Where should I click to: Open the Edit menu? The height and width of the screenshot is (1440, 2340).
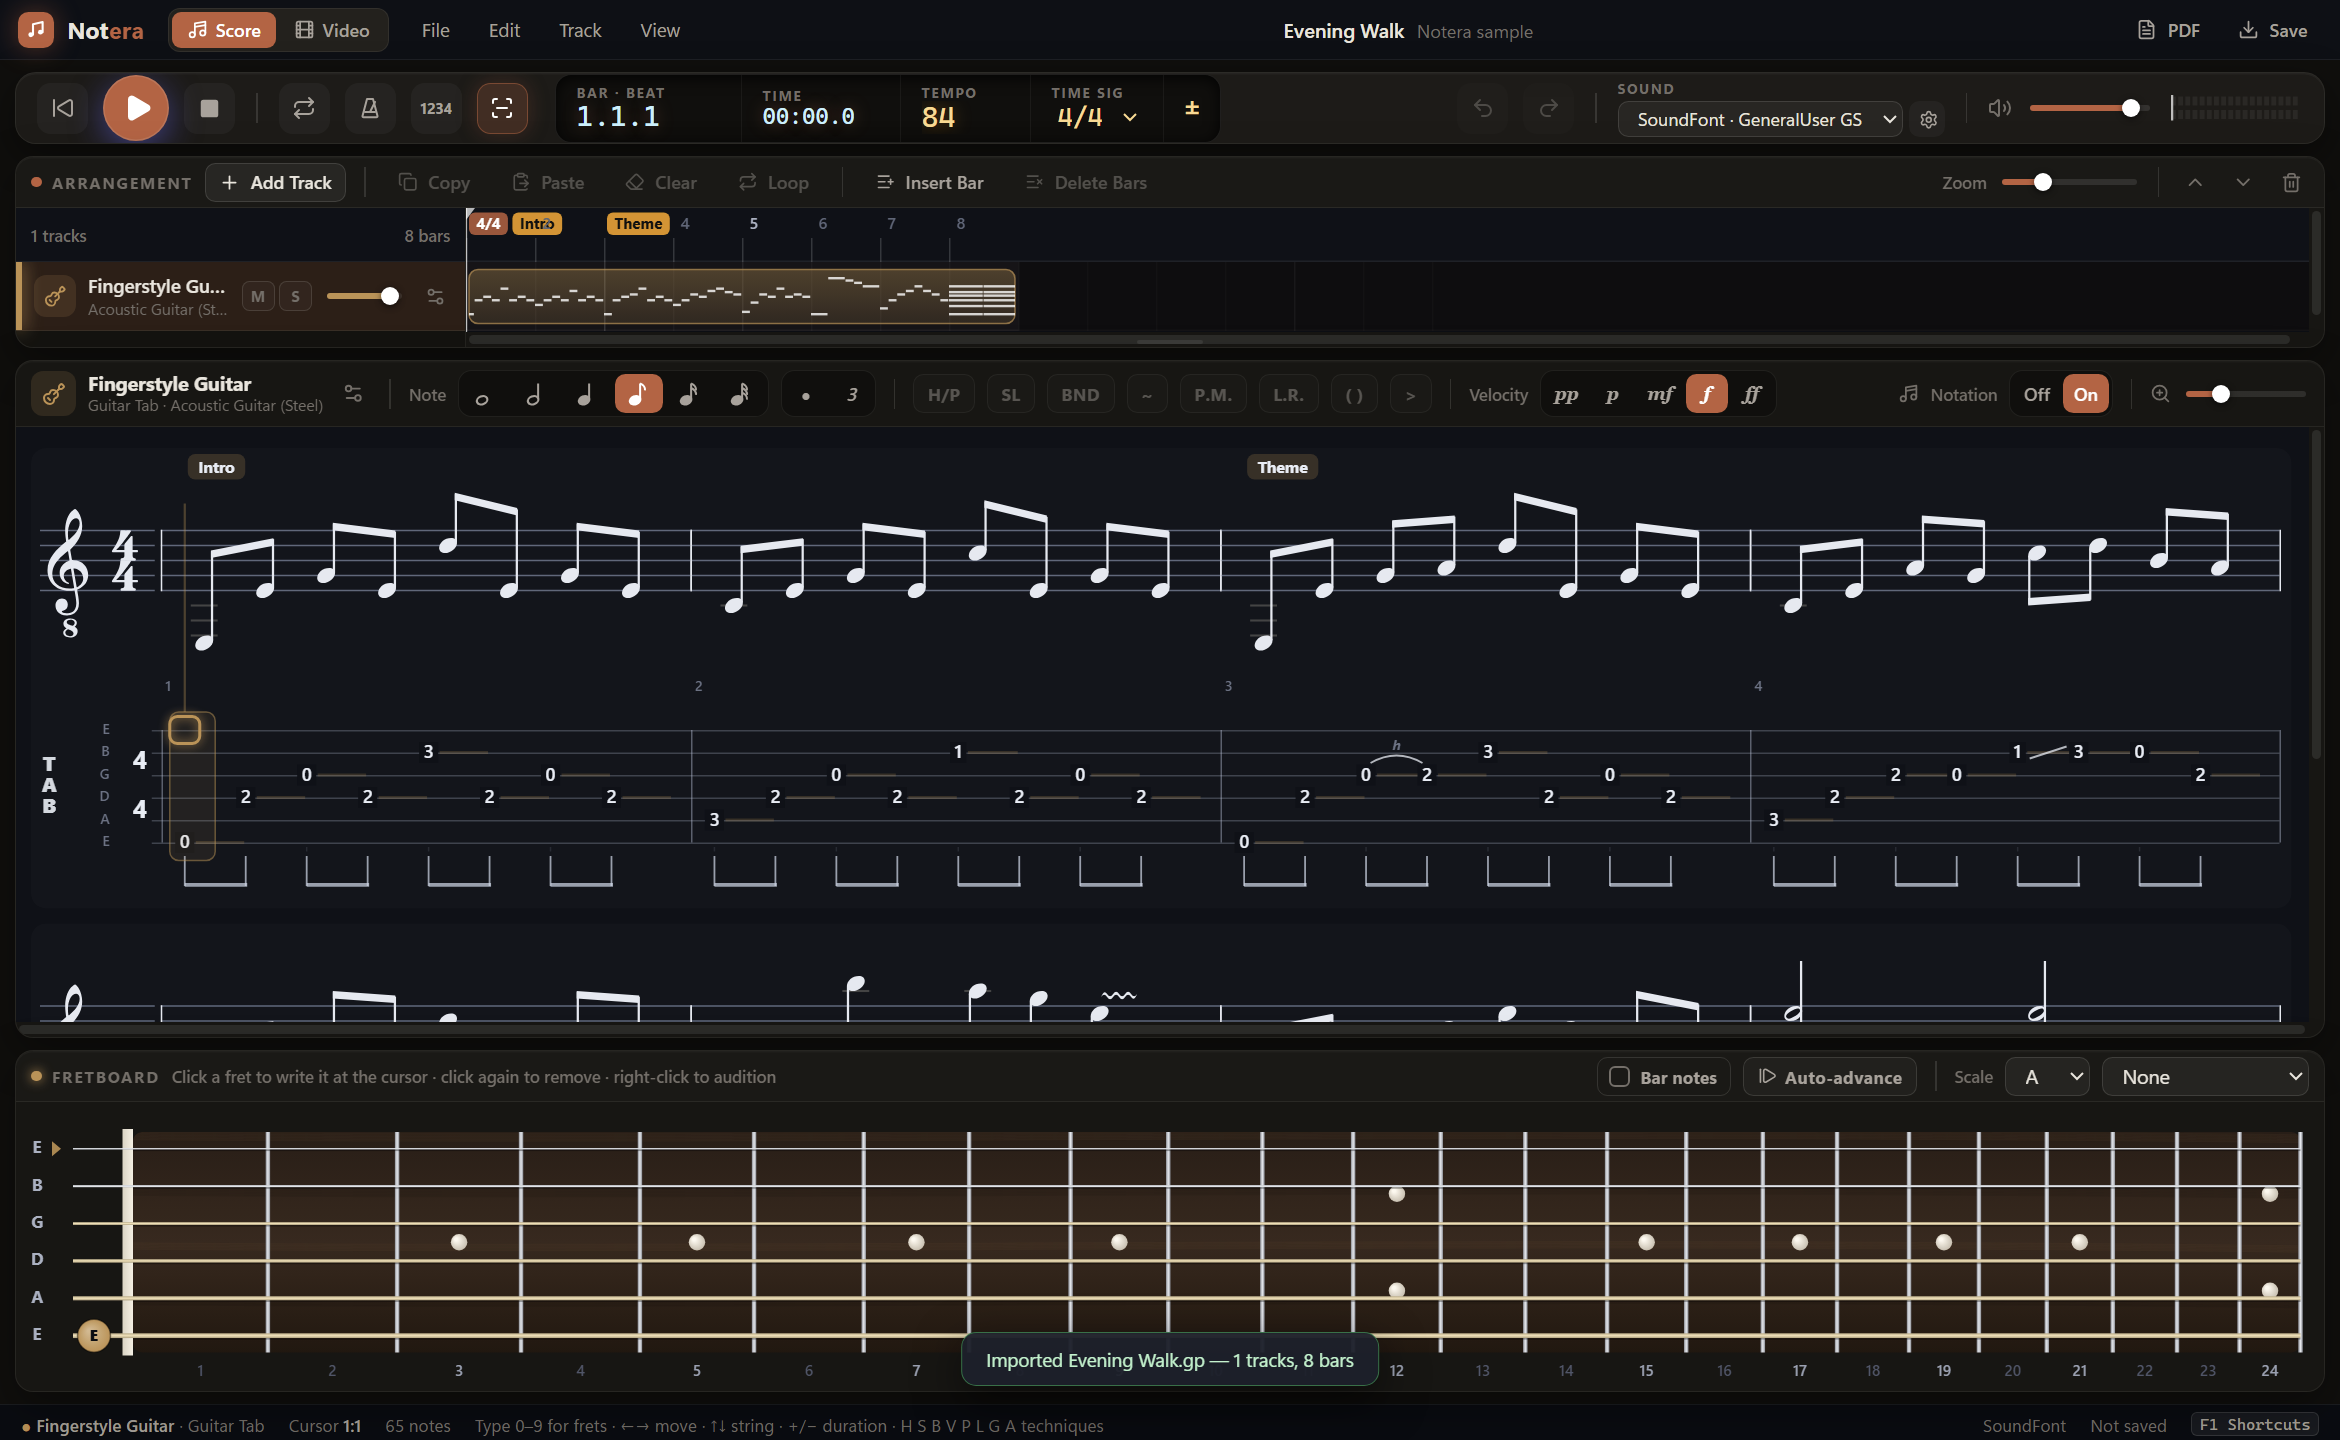[x=504, y=30]
